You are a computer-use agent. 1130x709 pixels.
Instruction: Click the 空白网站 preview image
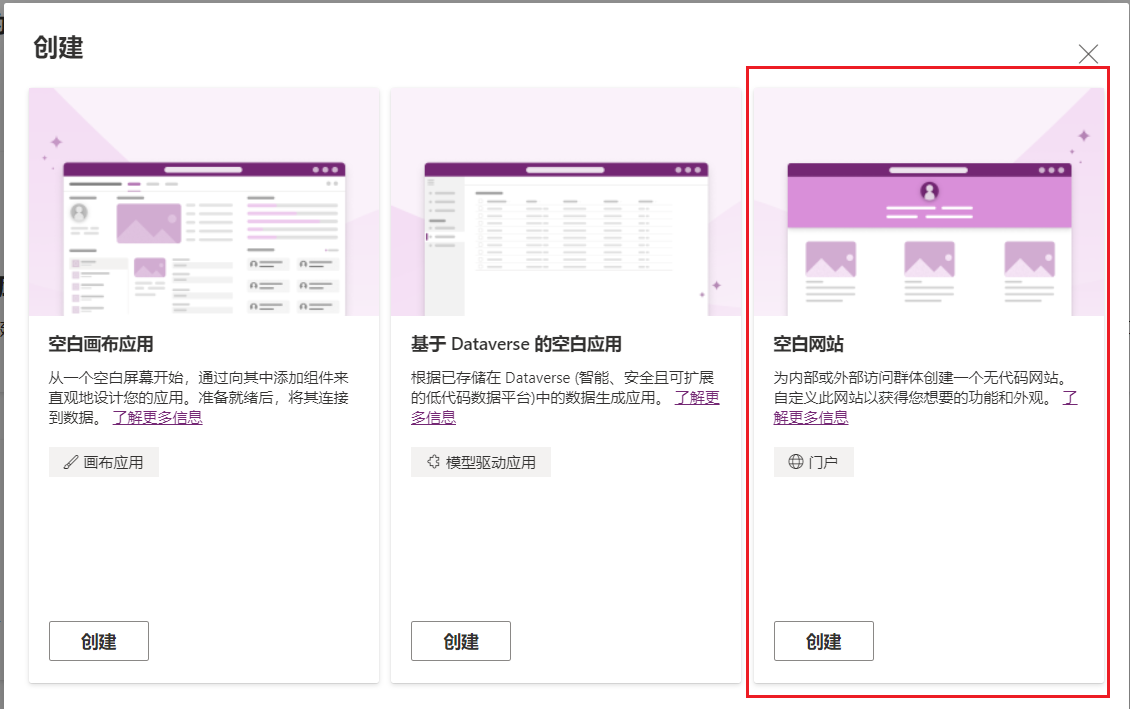click(x=929, y=202)
